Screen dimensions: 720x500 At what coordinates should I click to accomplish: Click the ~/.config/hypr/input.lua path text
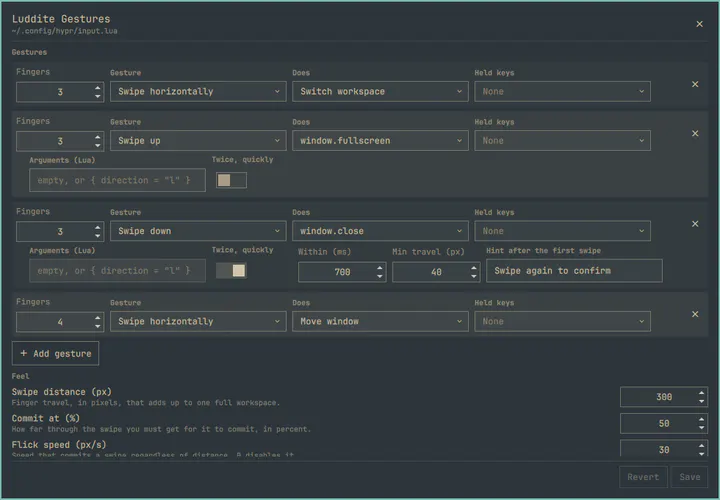pyautogui.click(x=64, y=31)
